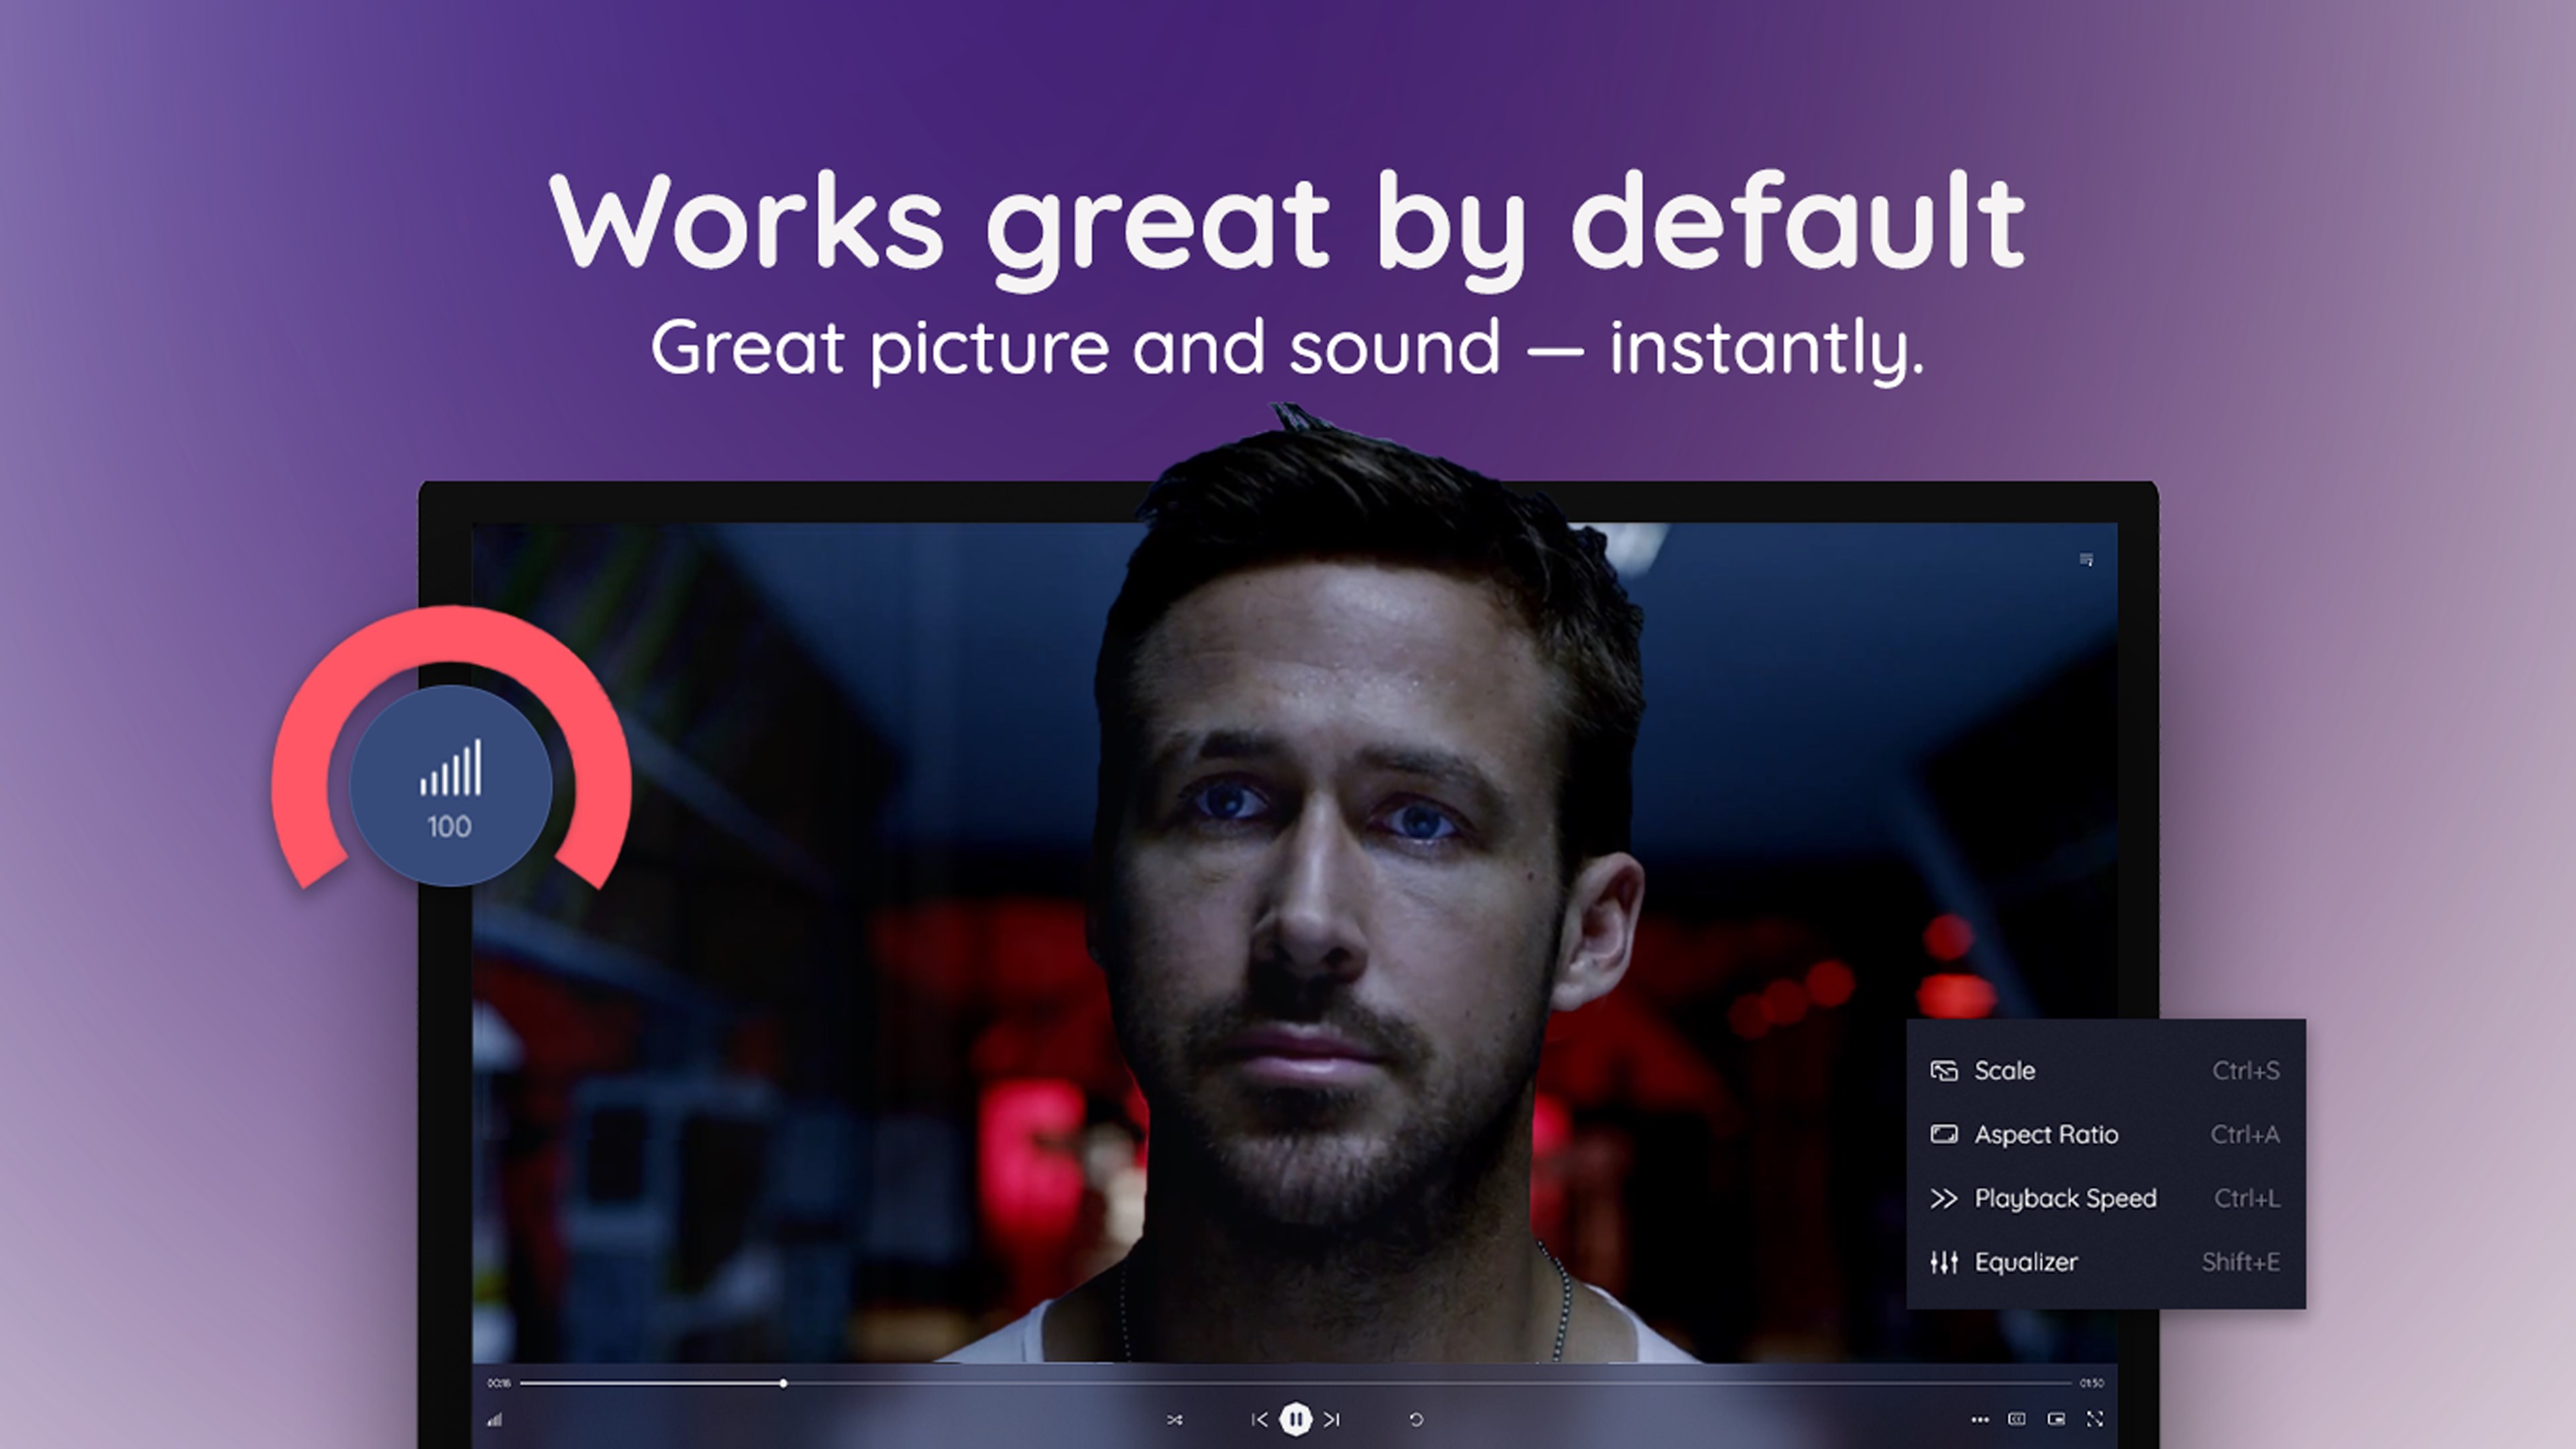Open the playlist icon at top right of video
Screen dimensions: 2576x1449
pos(2086,559)
